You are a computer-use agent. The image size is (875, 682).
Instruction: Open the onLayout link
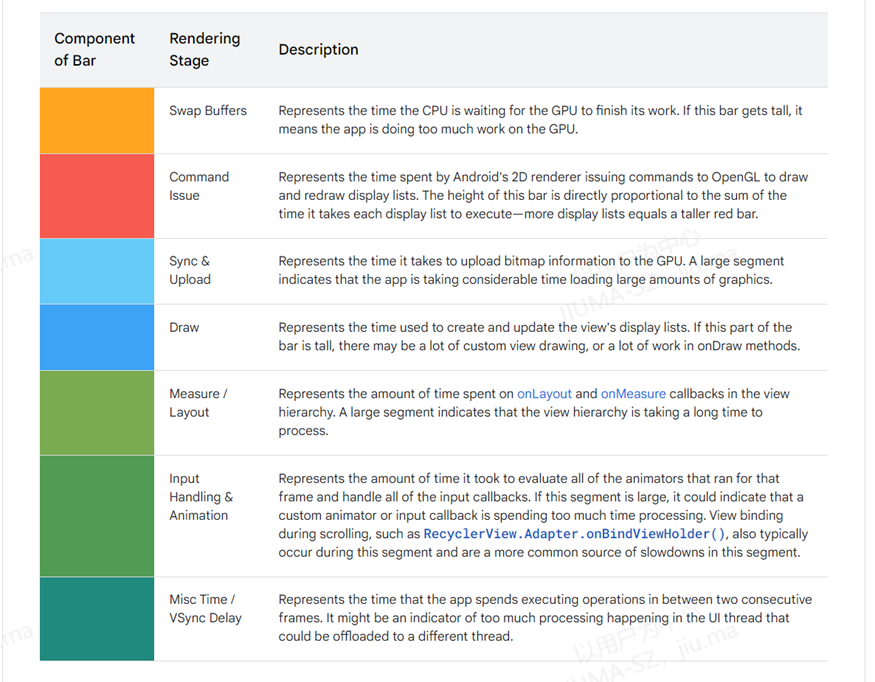pyautogui.click(x=544, y=394)
